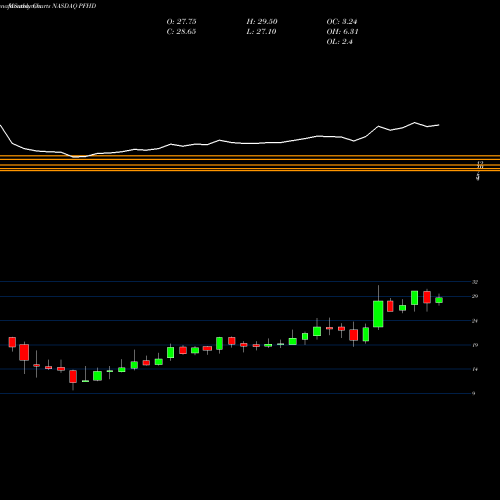Click the 24 price axis label

475,321
